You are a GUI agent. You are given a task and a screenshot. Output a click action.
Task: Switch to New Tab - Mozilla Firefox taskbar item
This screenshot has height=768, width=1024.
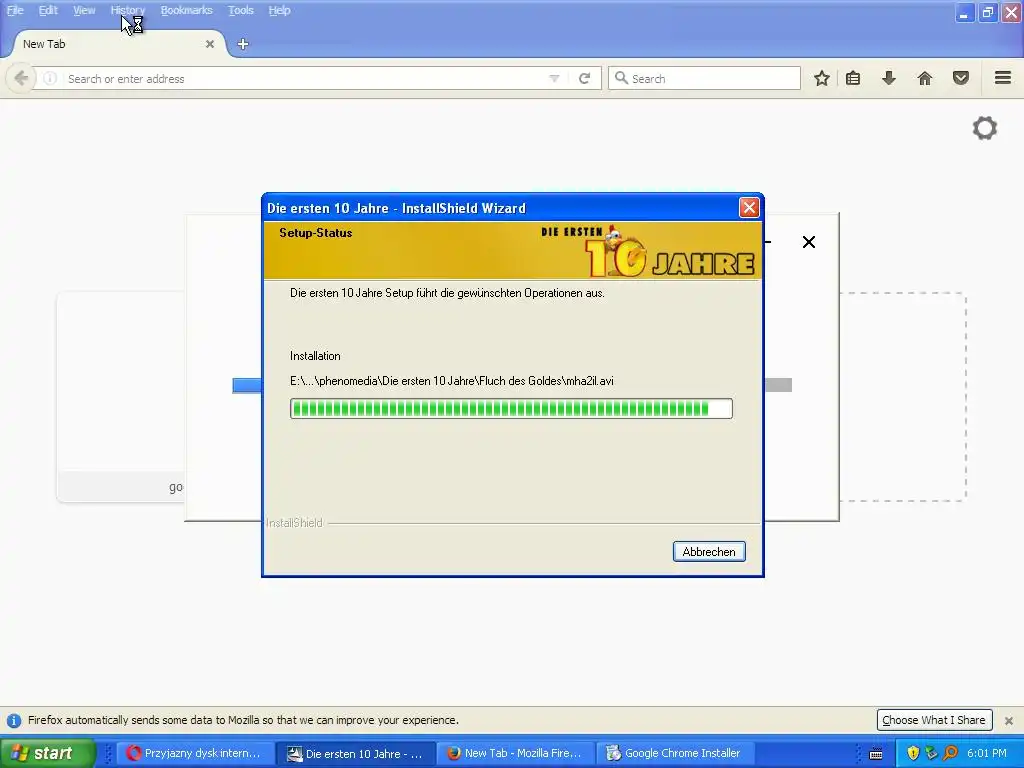[x=516, y=753]
